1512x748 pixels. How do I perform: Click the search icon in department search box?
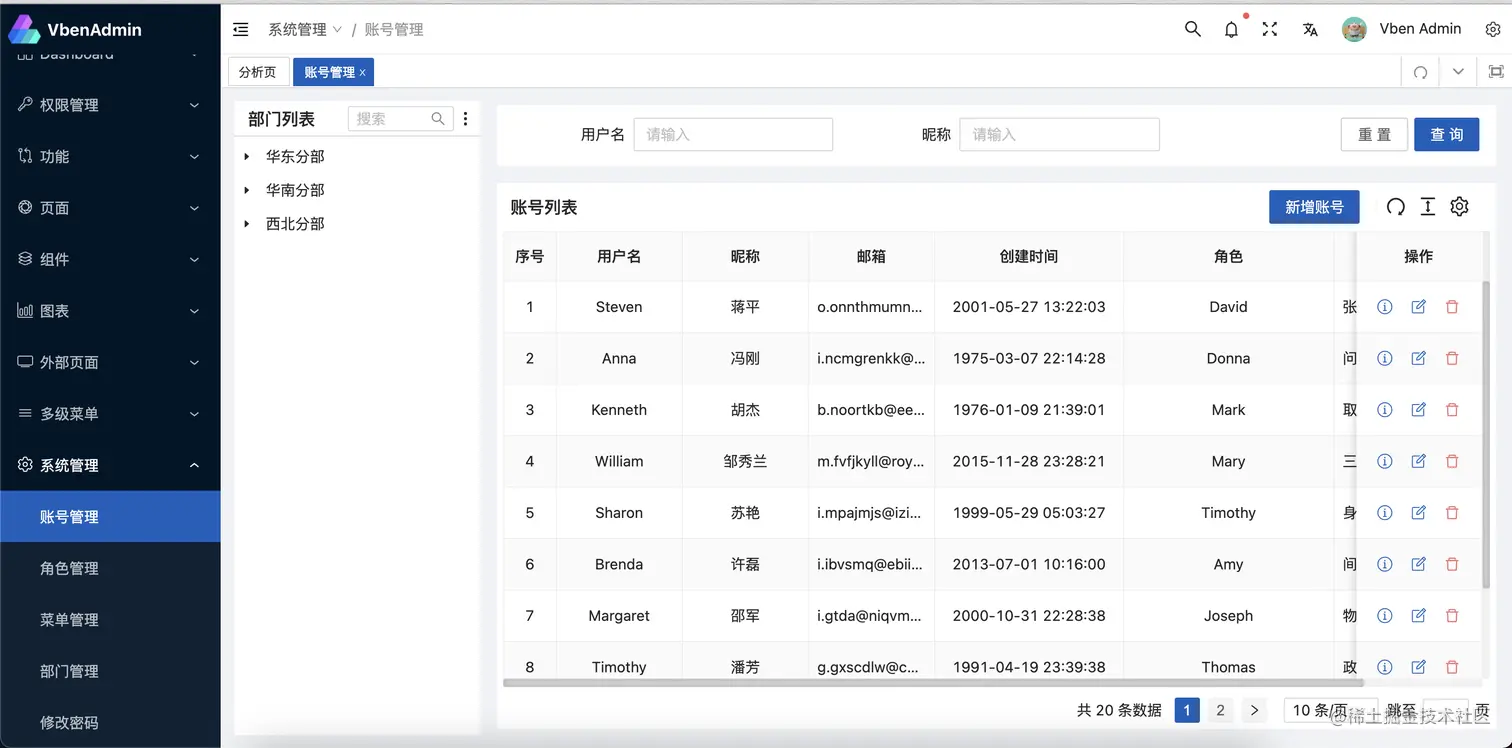click(x=438, y=119)
